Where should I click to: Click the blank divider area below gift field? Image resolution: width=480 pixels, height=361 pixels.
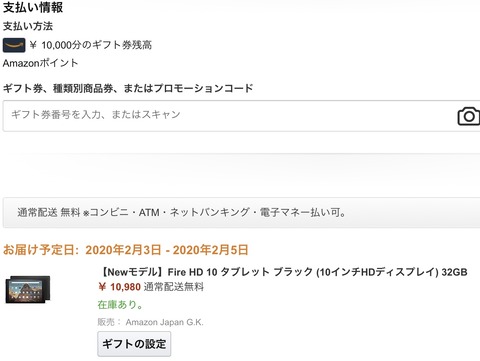tap(241, 167)
